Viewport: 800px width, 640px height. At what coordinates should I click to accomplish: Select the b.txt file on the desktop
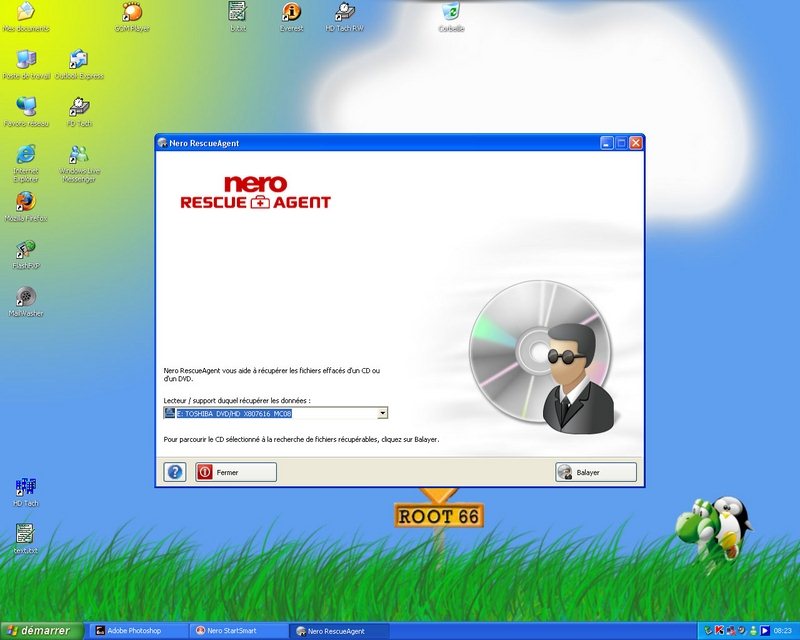238,17
